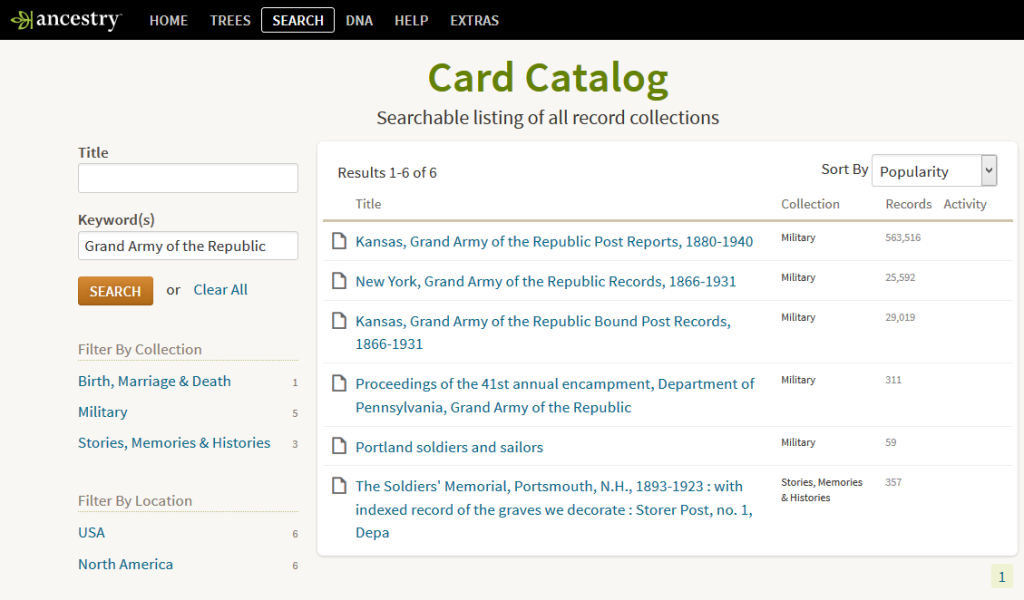
Task: Click the Keyword(s) input field
Action: [188, 245]
